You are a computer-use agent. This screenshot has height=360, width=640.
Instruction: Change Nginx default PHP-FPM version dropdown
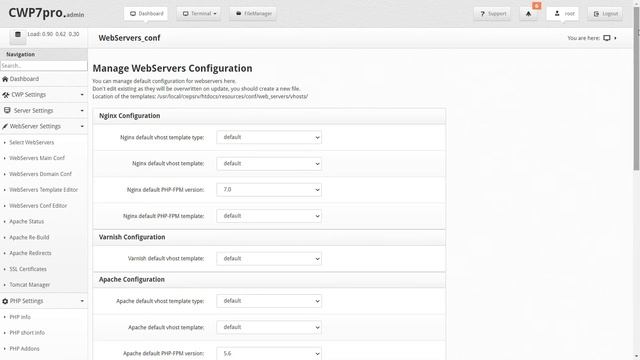tap(269, 190)
